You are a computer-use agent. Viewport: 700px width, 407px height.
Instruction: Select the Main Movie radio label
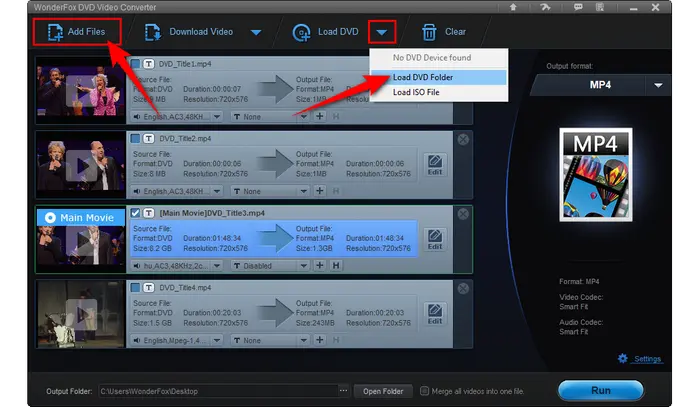click(x=80, y=217)
